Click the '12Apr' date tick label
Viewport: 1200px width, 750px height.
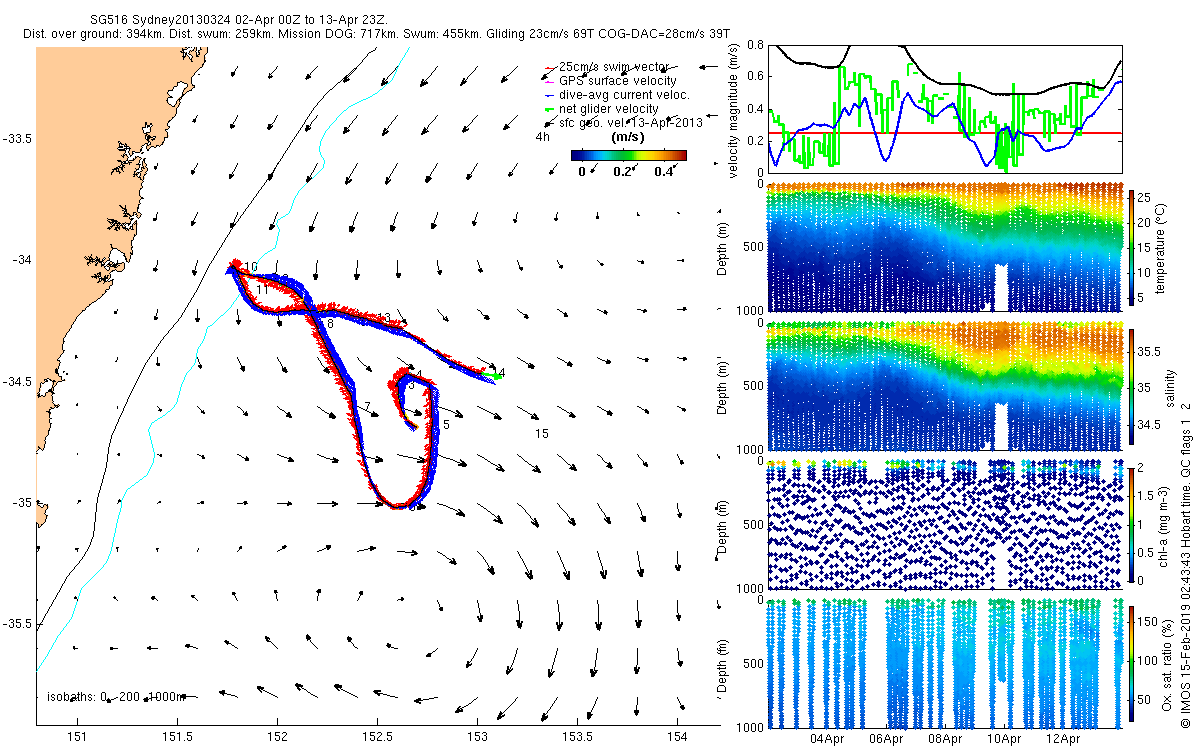1063,740
